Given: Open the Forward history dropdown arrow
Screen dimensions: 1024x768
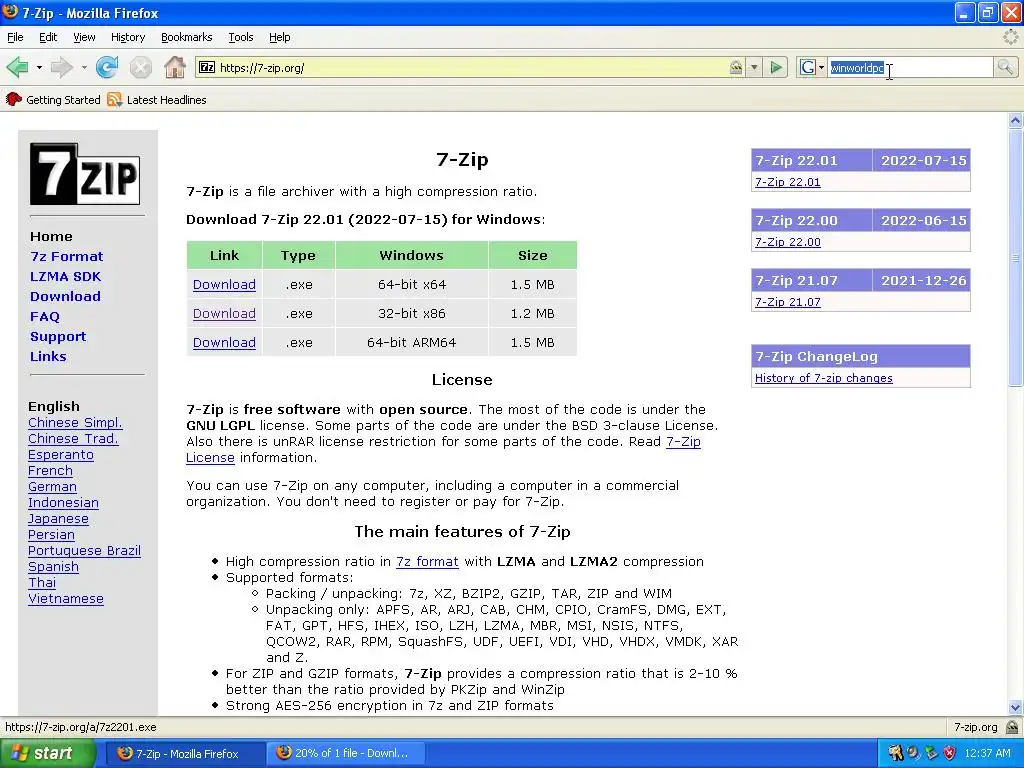Looking at the screenshot, I should [84, 67].
